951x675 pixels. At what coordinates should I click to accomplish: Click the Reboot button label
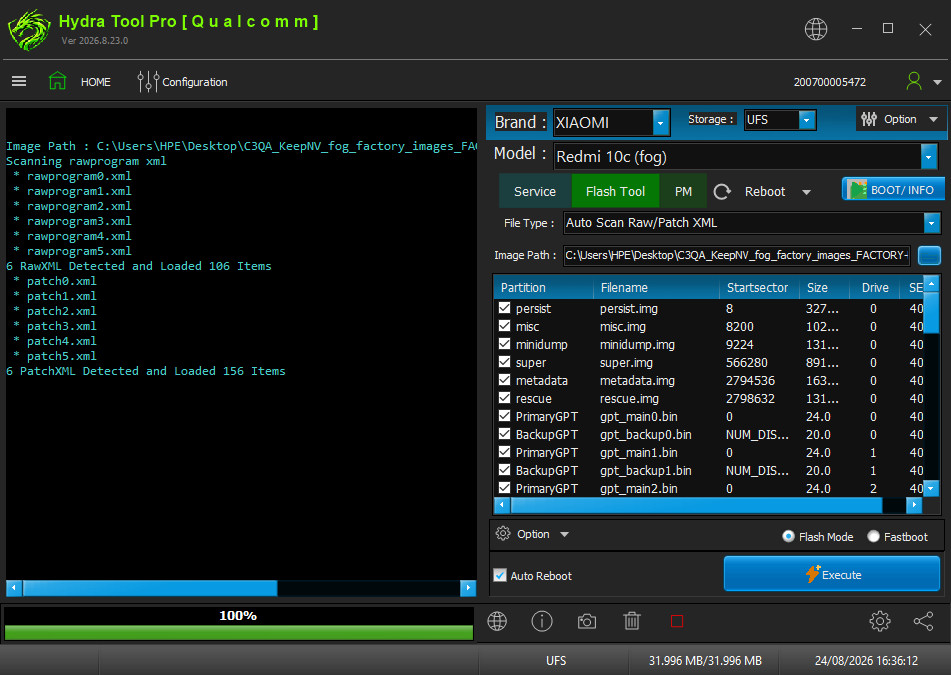(x=765, y=192)
